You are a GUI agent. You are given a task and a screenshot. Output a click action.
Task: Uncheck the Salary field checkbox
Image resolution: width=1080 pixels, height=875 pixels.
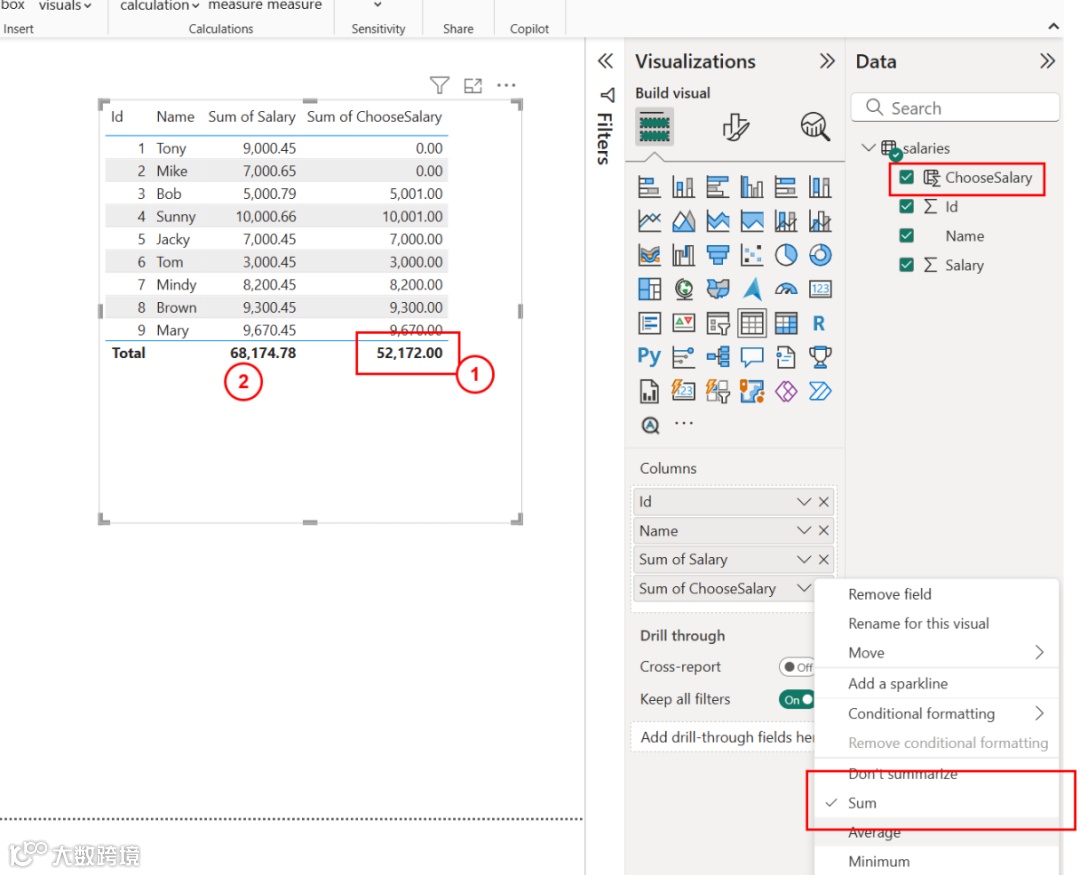(906, 265)
